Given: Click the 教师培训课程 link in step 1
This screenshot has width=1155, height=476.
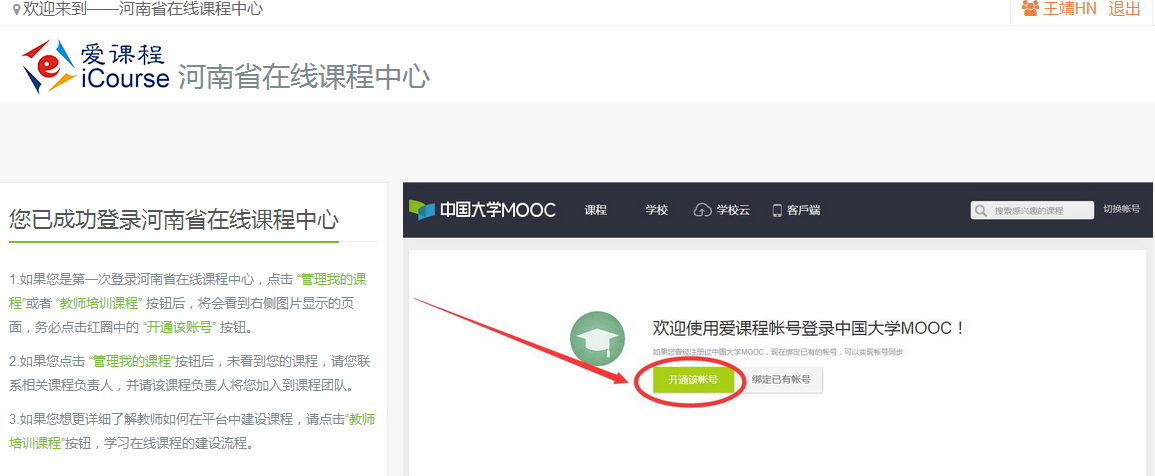Looking at the screenshot, I should pos(97,303).
